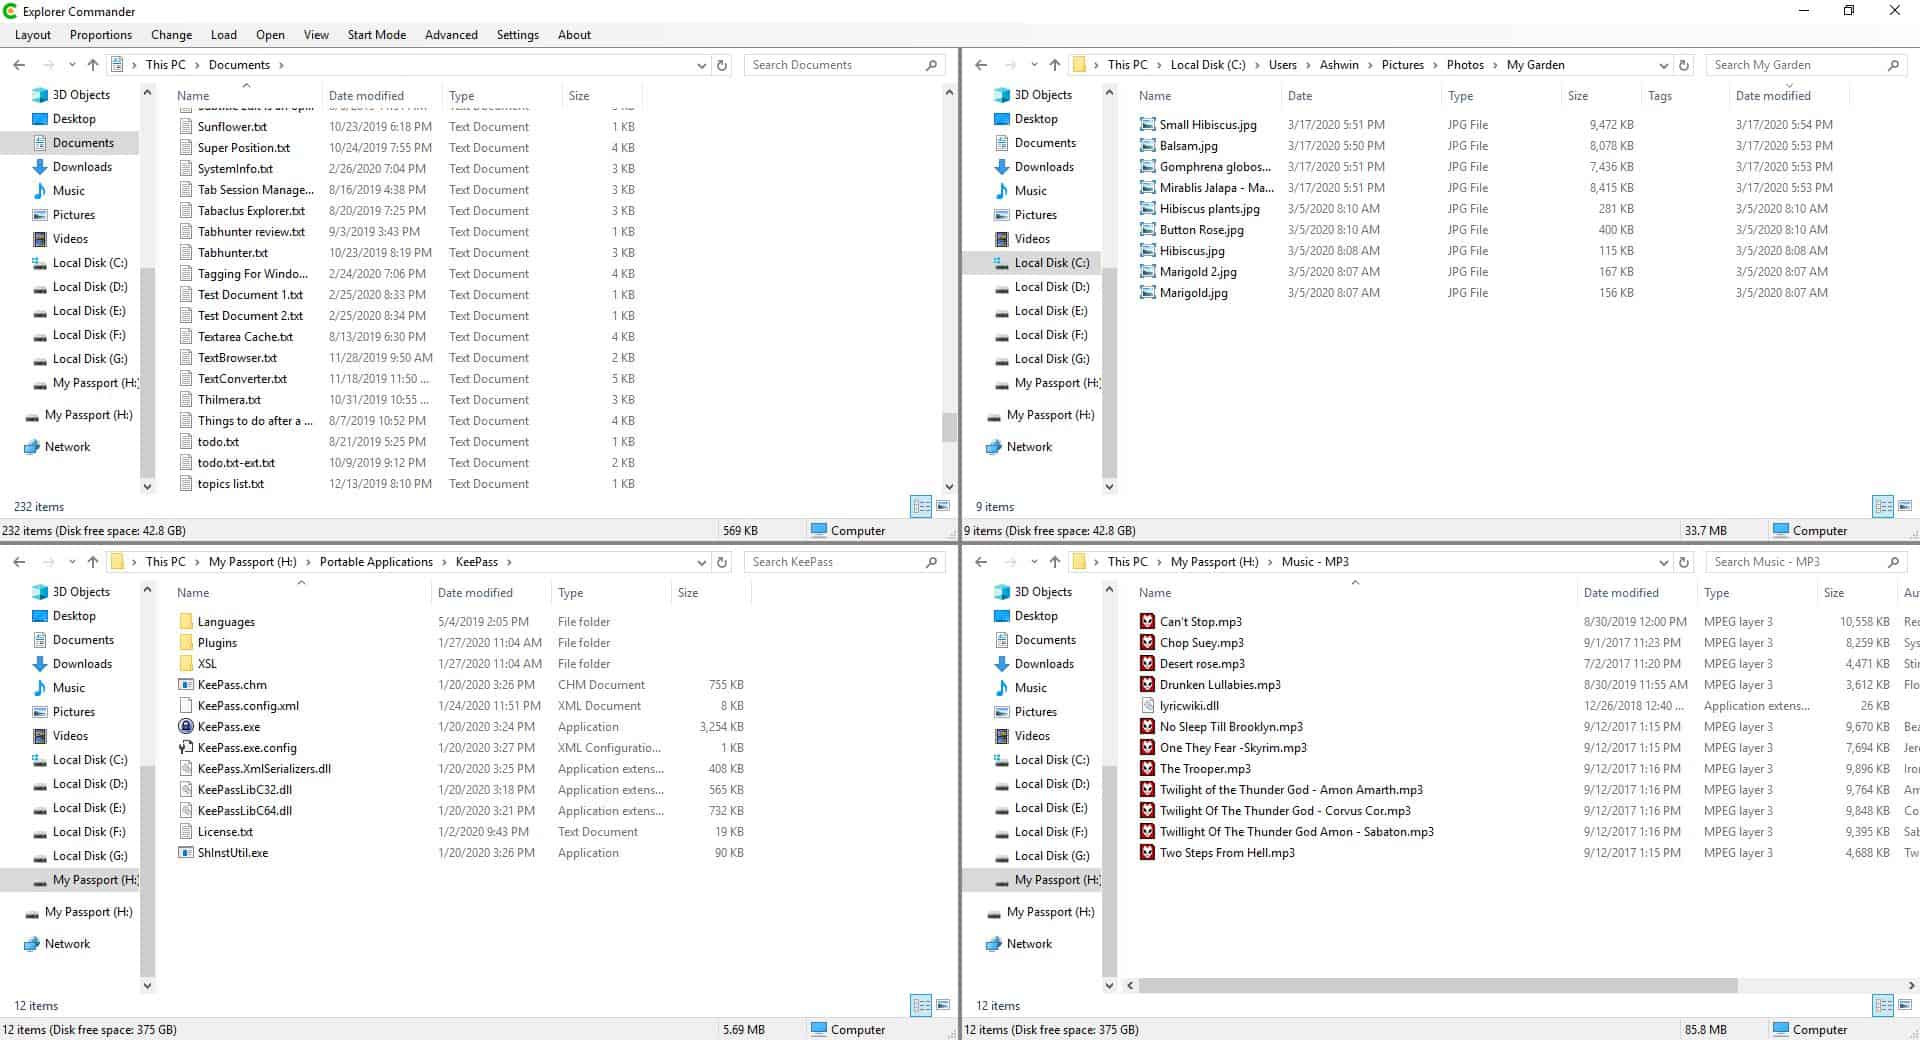
Task: Go up one level in KeePass pane
Action: click(x=93, y=562)
